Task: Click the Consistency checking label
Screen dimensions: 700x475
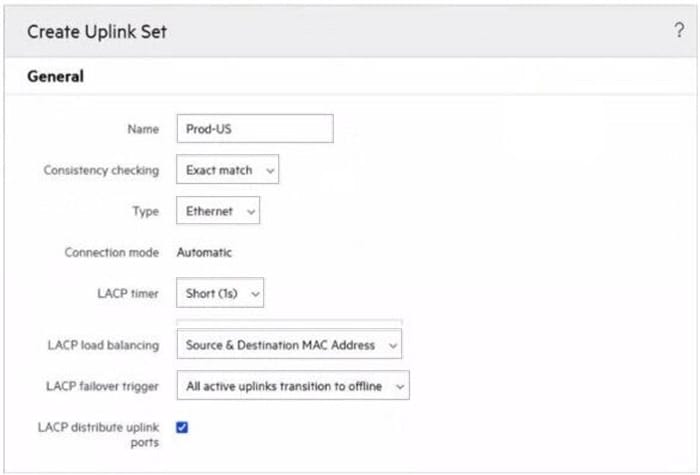Action: click(101, 170)
